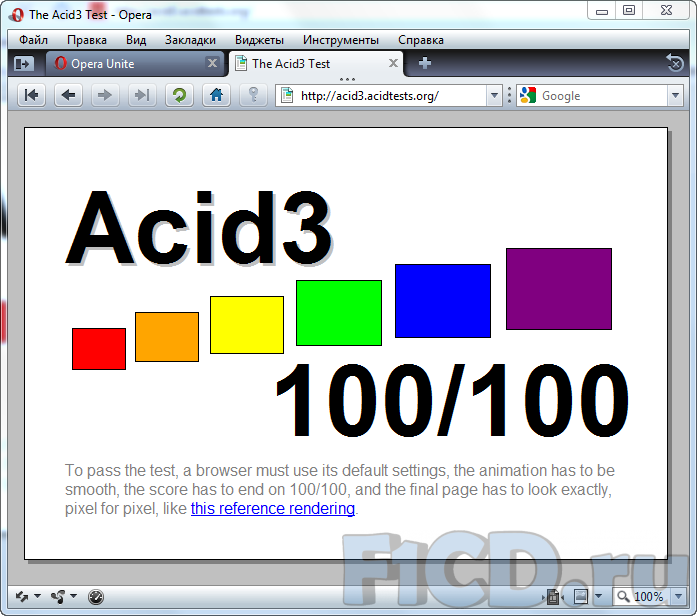This screenshot has width=697, height=616.
Task: Toggle image display in status bar
Action: pos(581,596)
